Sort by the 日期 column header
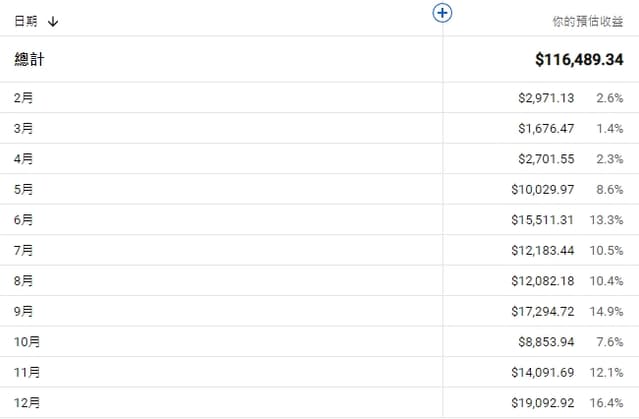The width and height of the screenshot is (639, 419). [x=26, y=22]
